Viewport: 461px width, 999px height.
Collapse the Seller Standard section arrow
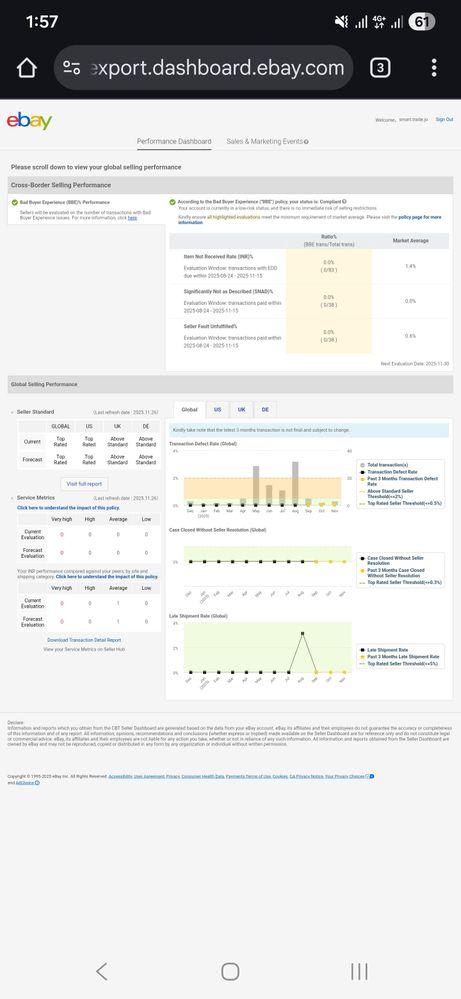tap(12, 412)
